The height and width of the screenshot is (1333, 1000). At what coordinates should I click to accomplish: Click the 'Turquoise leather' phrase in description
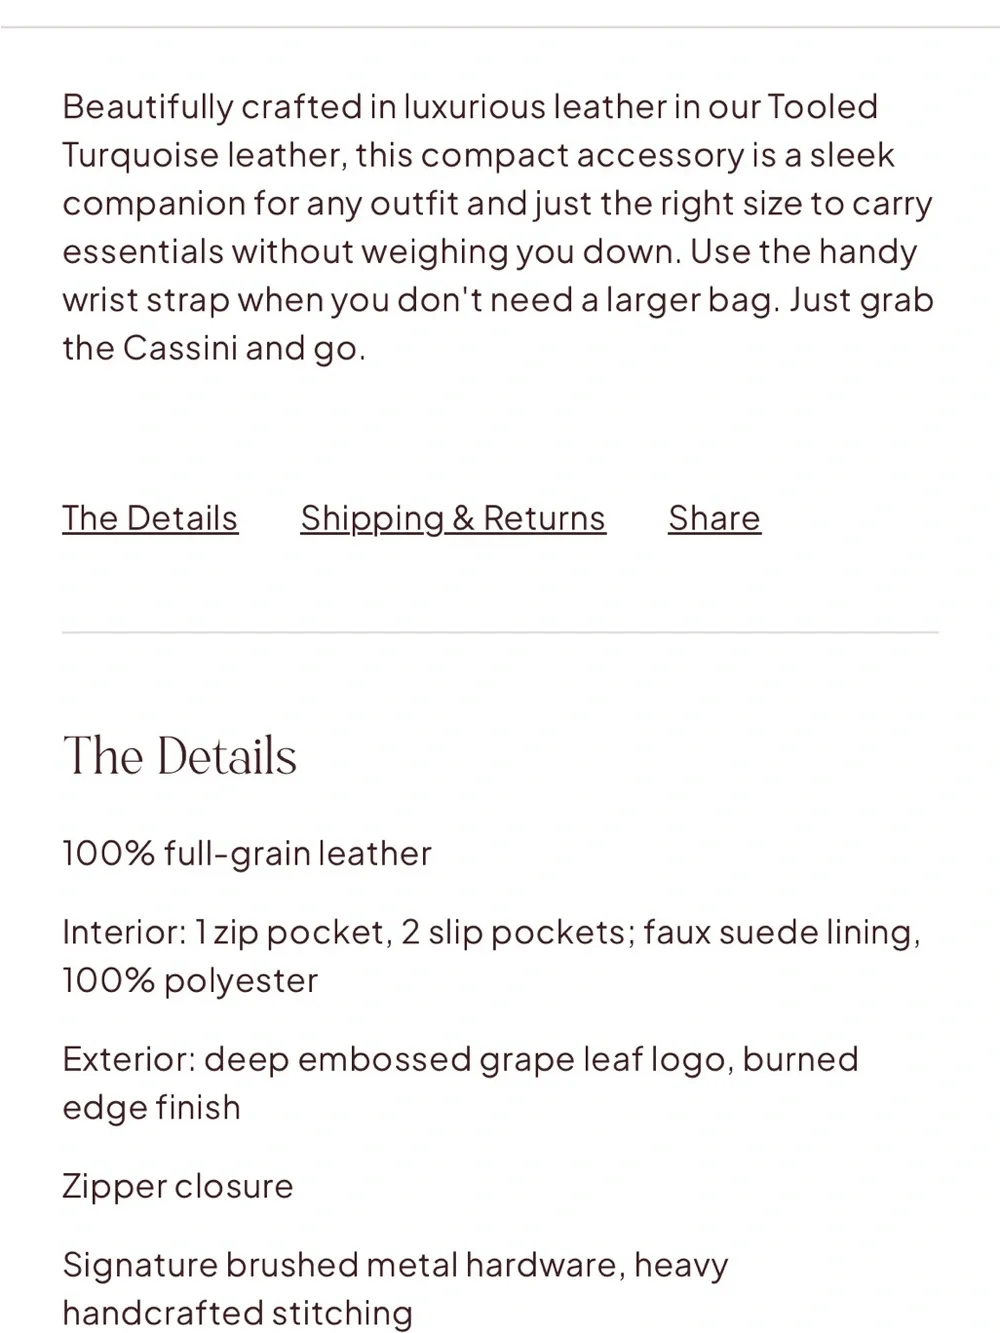coord(204,155)
